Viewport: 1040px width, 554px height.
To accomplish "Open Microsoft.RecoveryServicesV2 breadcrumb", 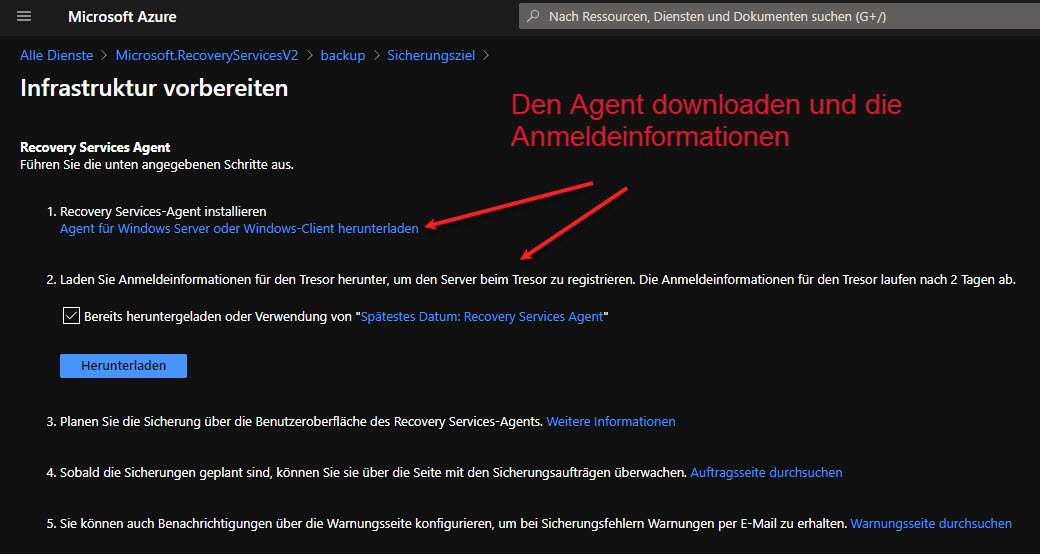I will [x=207, y=56].
